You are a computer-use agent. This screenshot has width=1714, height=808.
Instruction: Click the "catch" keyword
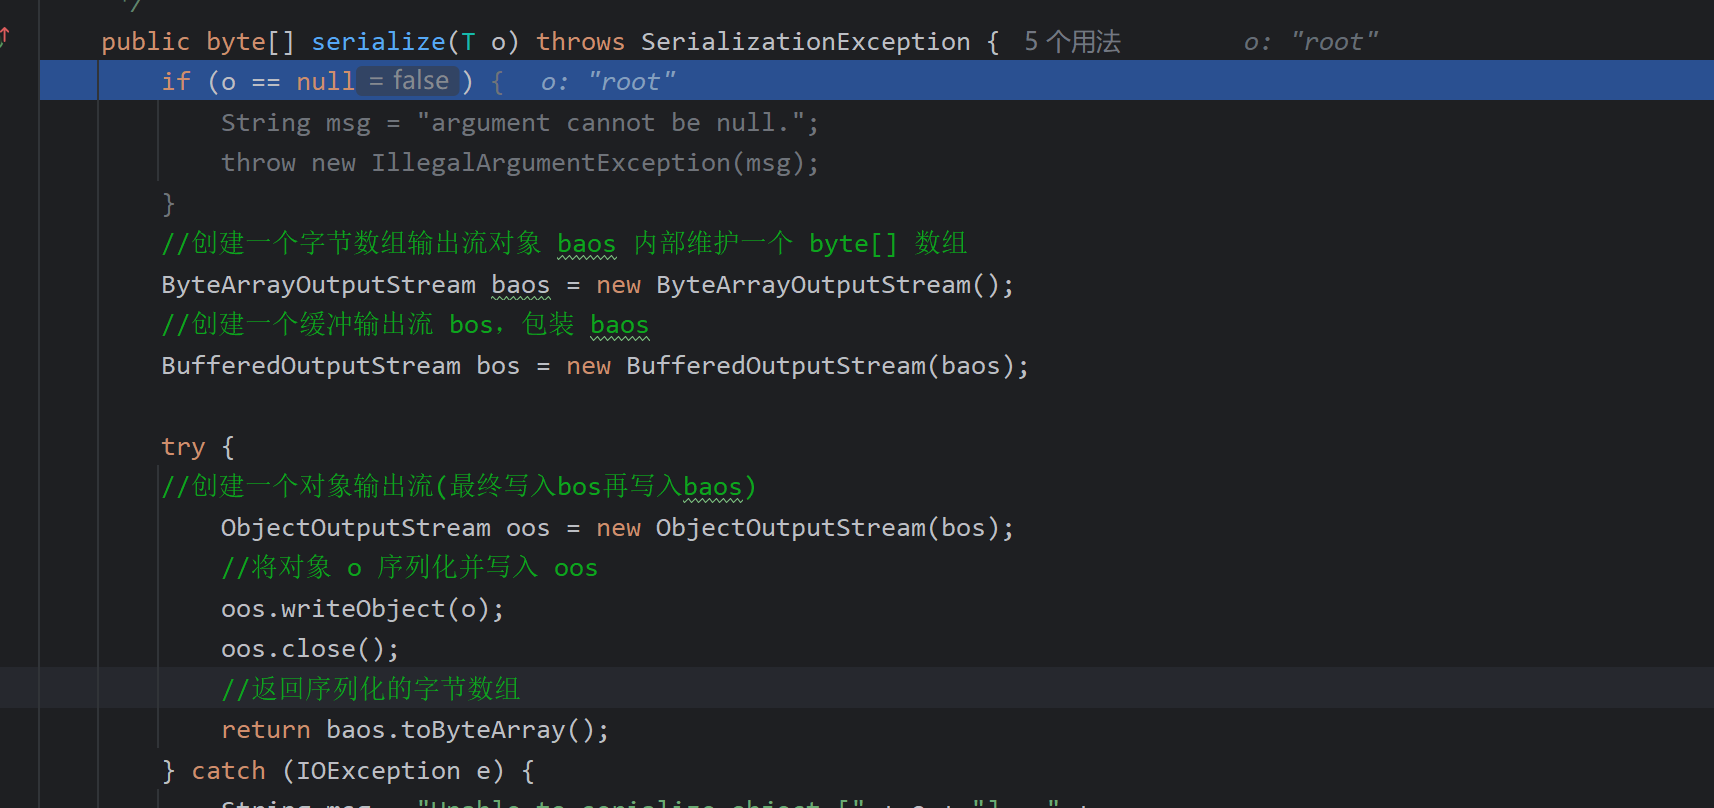228,771
